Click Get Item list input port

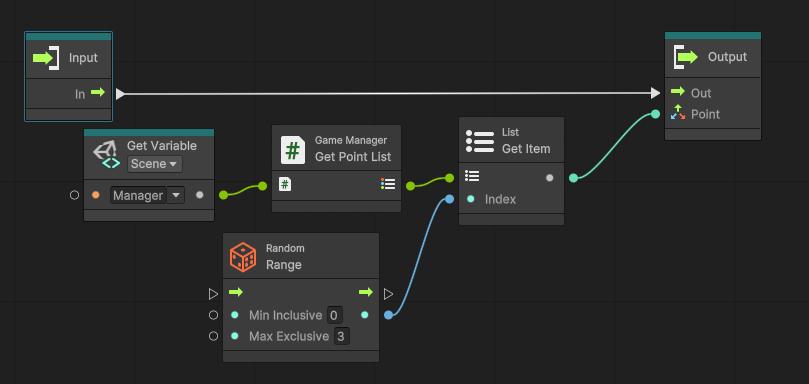pos(449,178)
